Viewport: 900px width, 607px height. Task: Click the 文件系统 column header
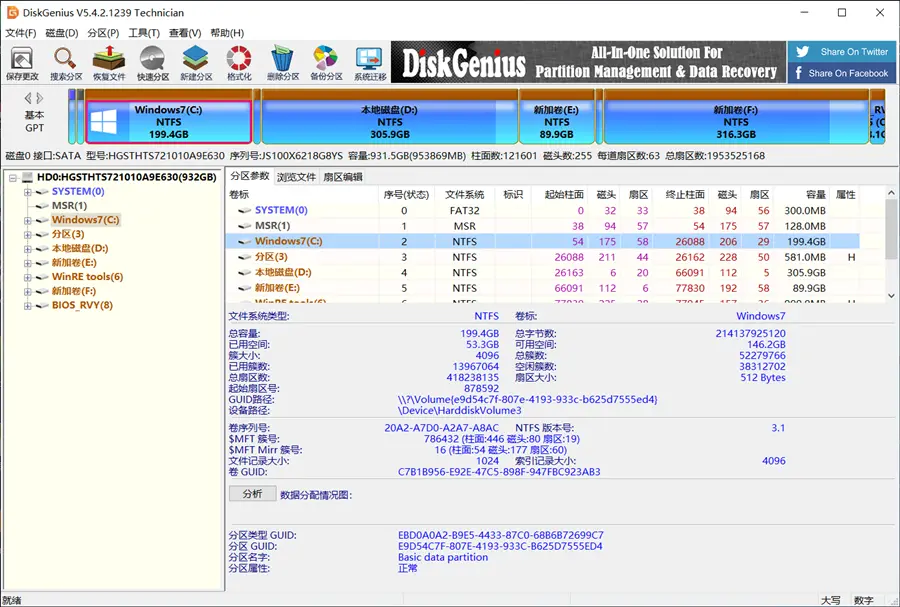tap(464, 194)
